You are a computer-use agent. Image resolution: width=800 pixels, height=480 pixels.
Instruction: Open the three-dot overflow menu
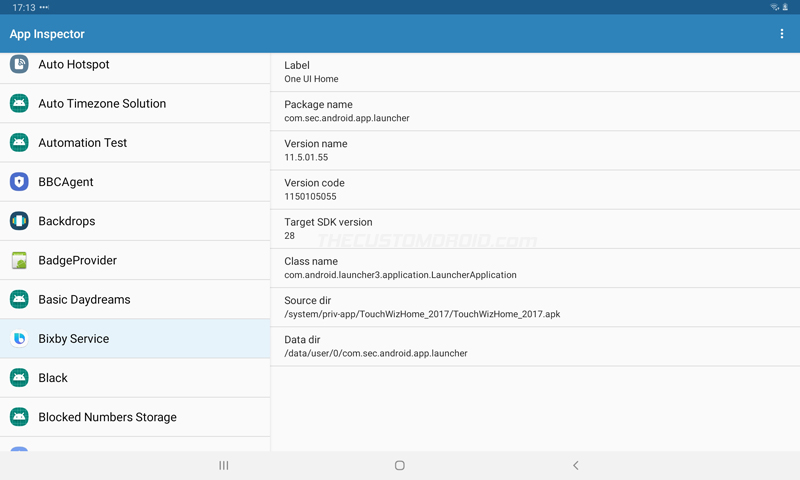pos(781,34)
